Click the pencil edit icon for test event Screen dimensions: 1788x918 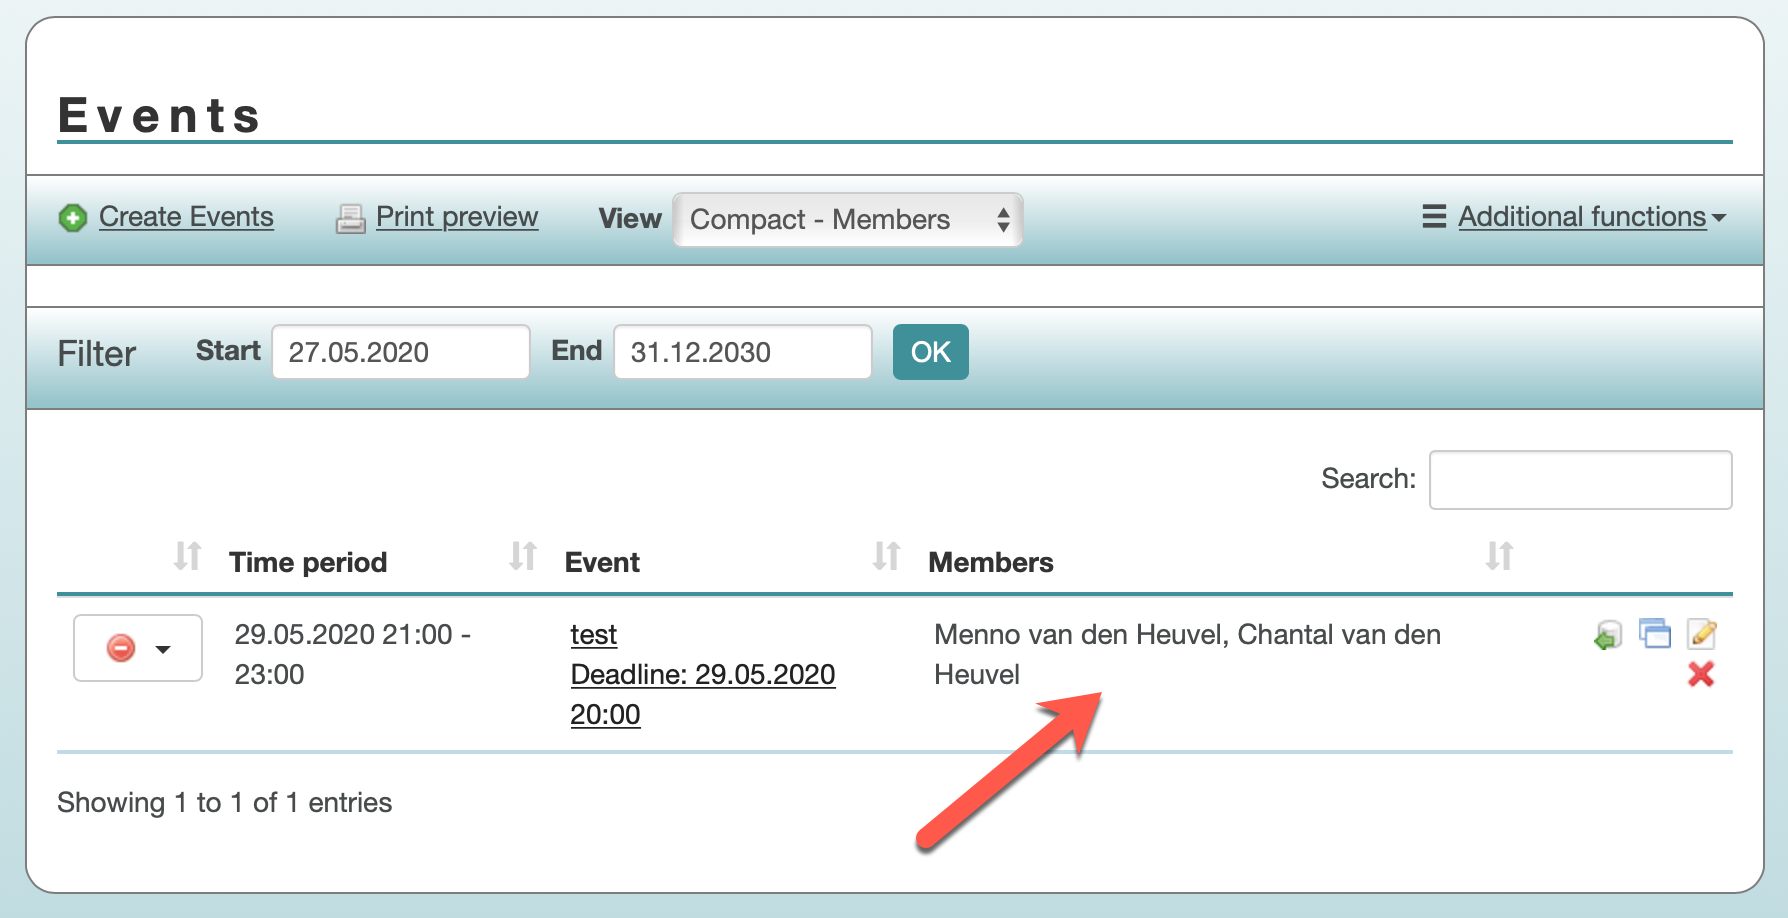click(x=1701, y=634)
